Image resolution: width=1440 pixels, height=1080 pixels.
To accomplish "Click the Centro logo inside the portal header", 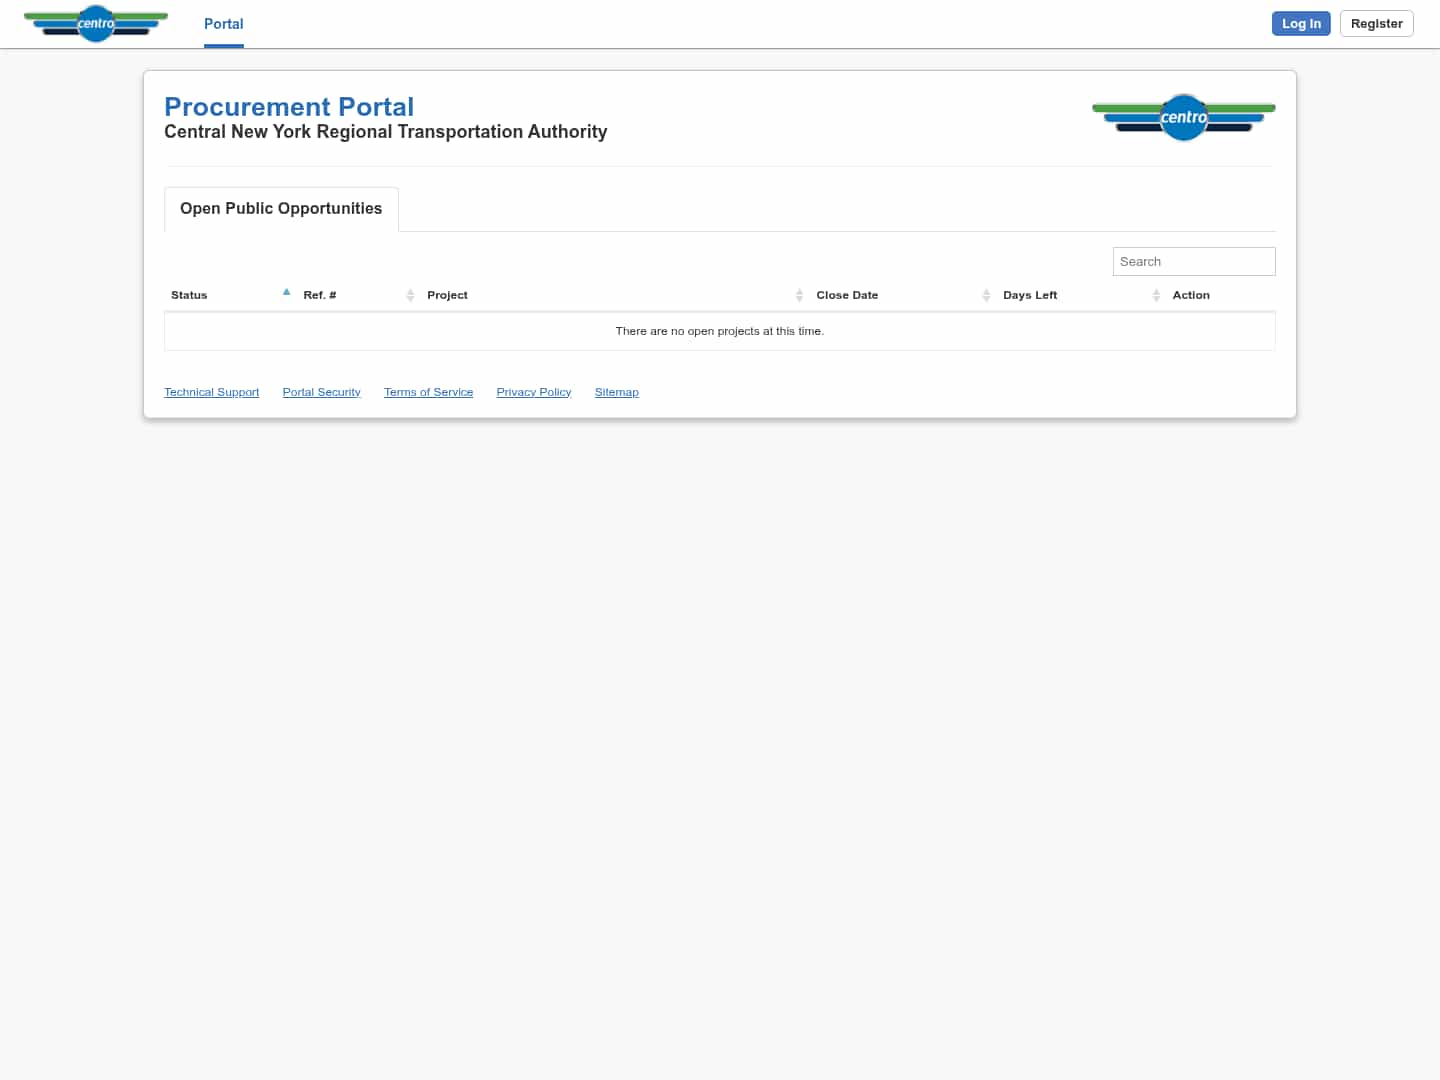I will point(1184,117).
